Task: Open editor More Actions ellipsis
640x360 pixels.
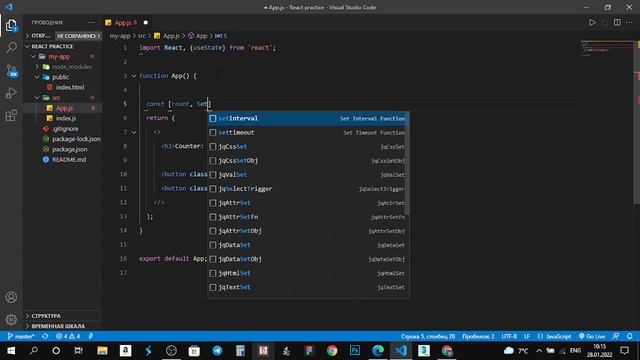Action: click(629, 22)
